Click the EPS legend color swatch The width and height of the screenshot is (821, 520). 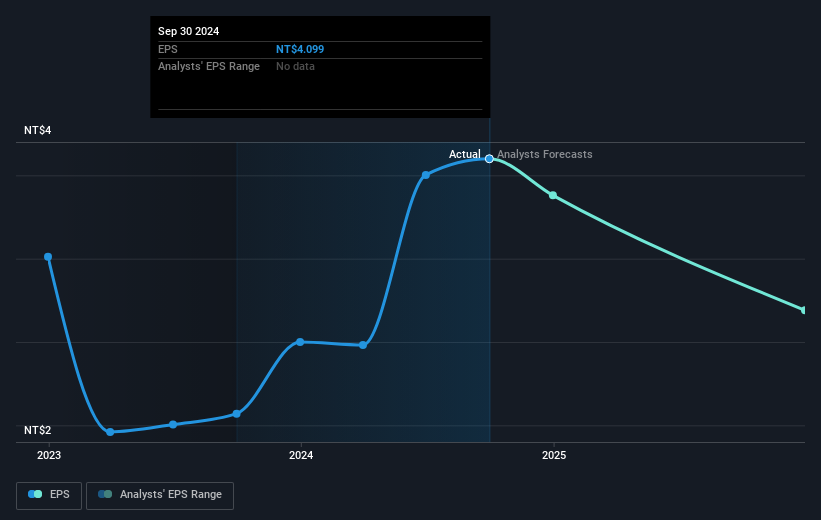[35, 494]
